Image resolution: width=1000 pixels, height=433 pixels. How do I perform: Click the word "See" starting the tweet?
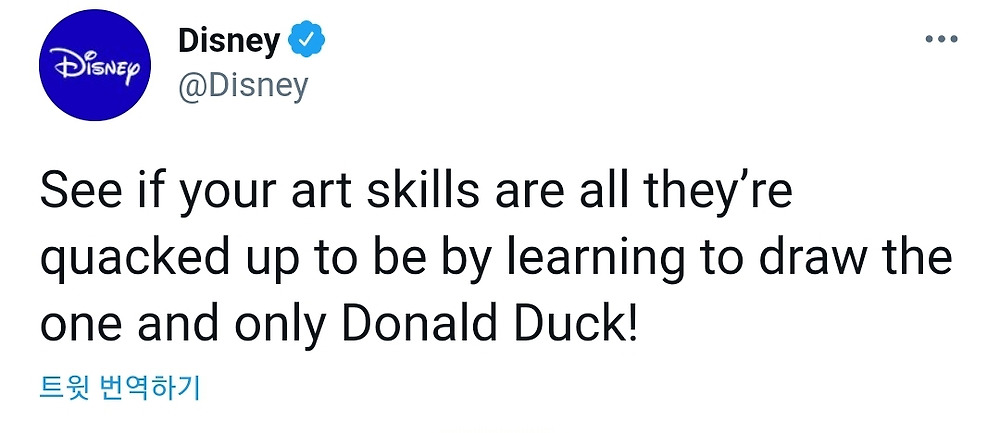point(74,191)
